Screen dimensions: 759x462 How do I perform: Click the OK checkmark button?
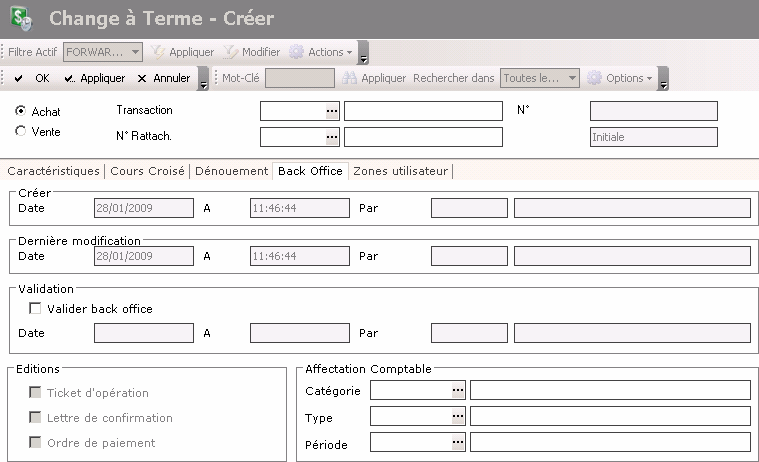point(31,78)
